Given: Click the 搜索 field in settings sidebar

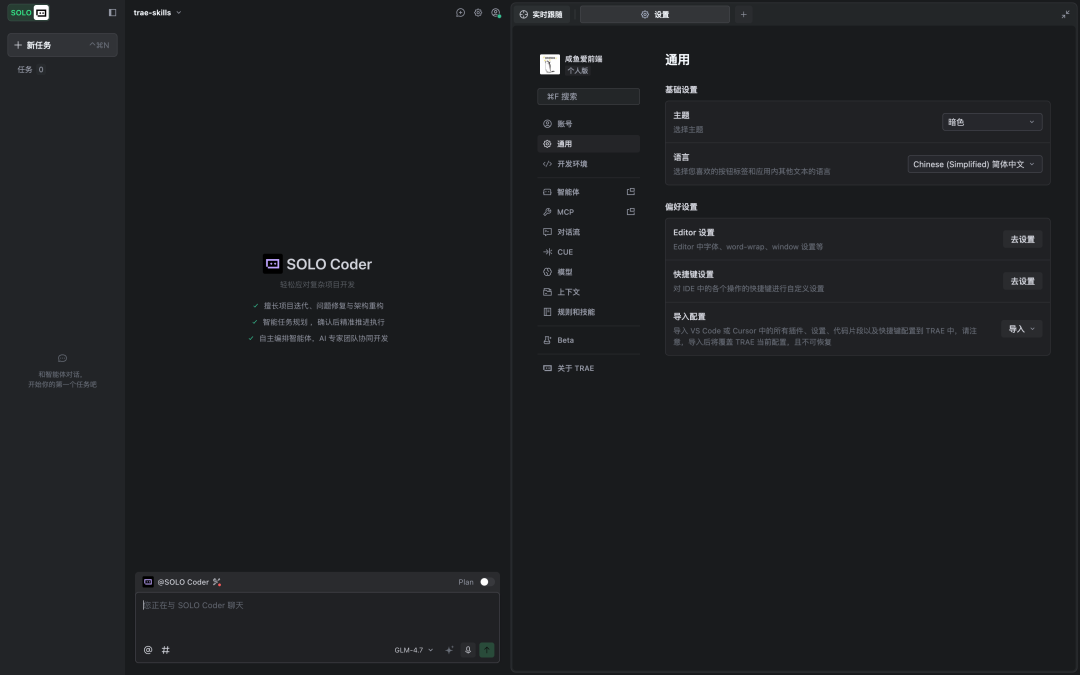Looking at the screenshot, I should pos(588,96).
